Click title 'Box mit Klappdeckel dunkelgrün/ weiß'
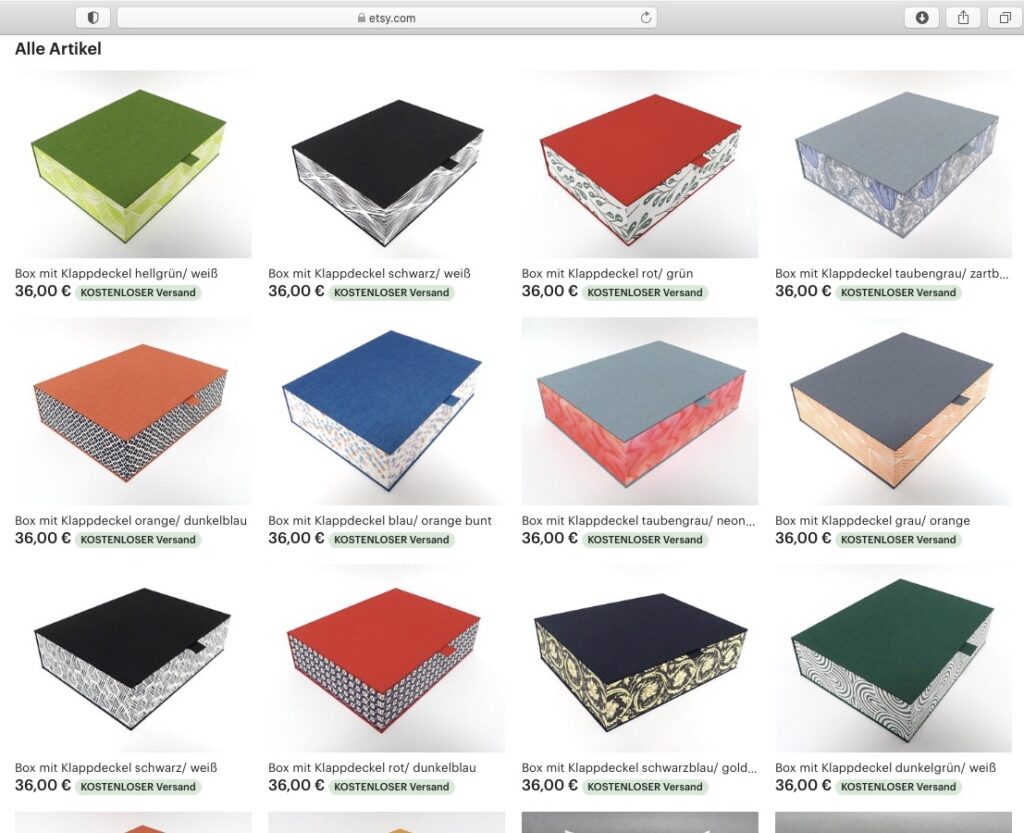Image resolution: width=1024 pixels, height=833 pixels. (885, 768)
